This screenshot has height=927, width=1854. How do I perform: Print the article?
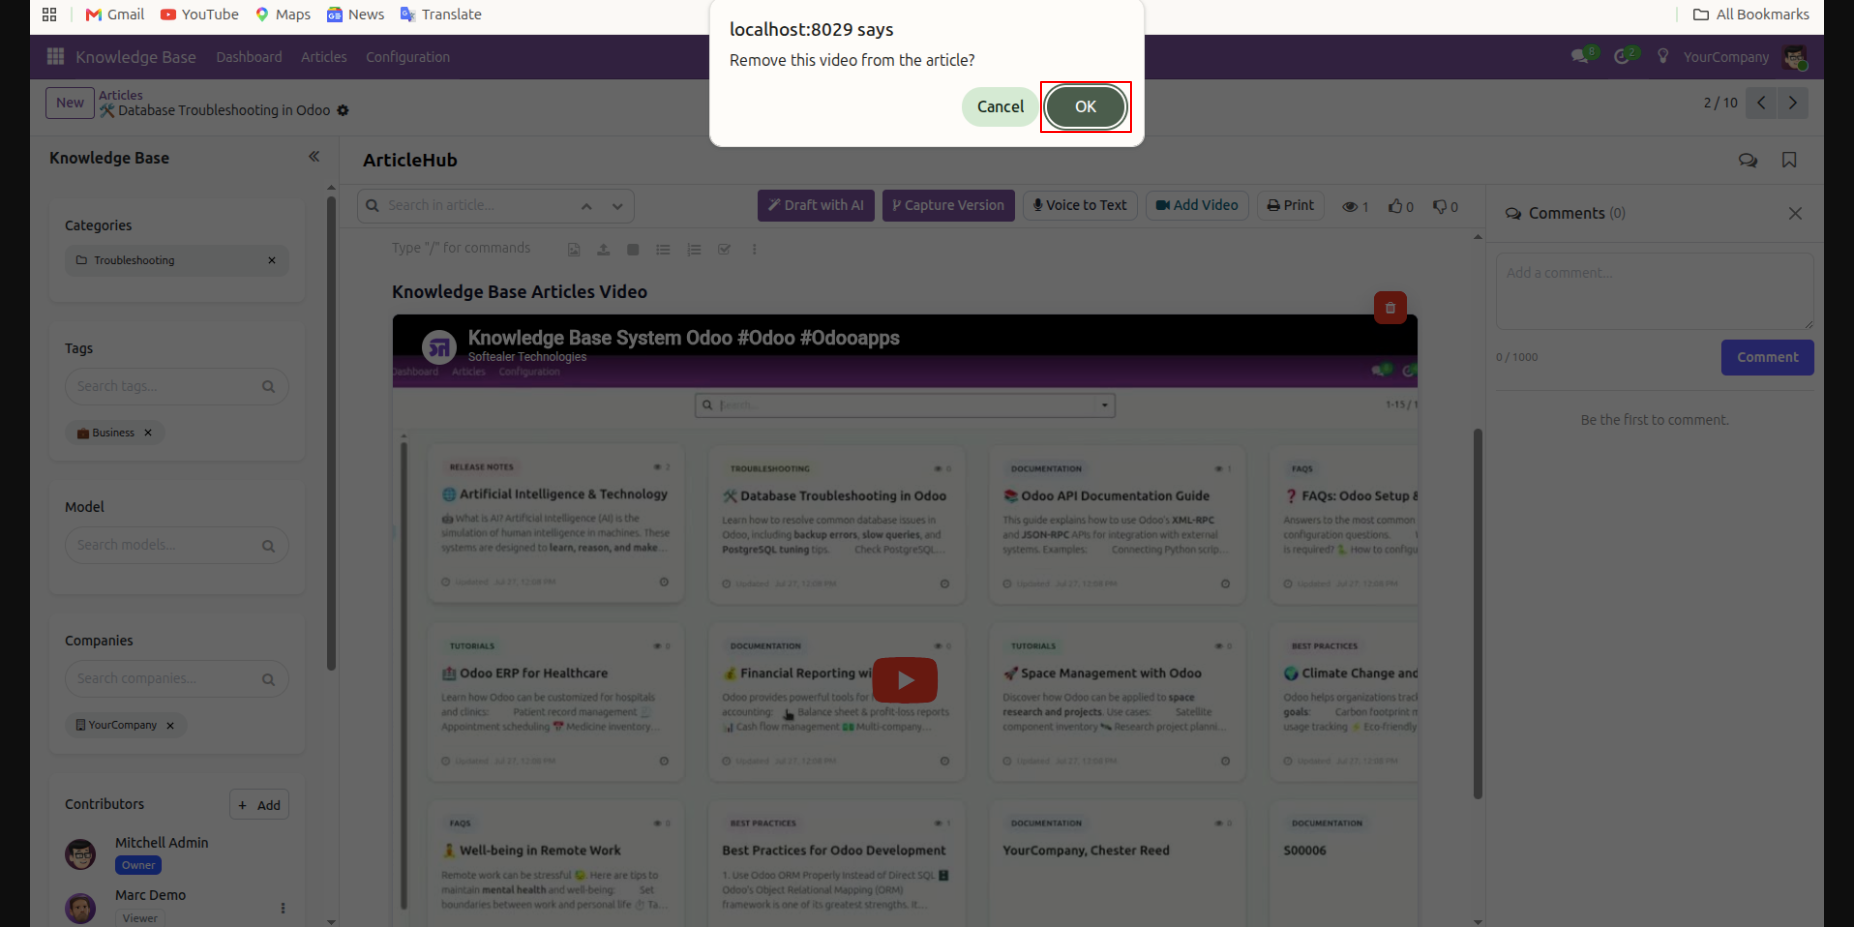point(1290,205)
